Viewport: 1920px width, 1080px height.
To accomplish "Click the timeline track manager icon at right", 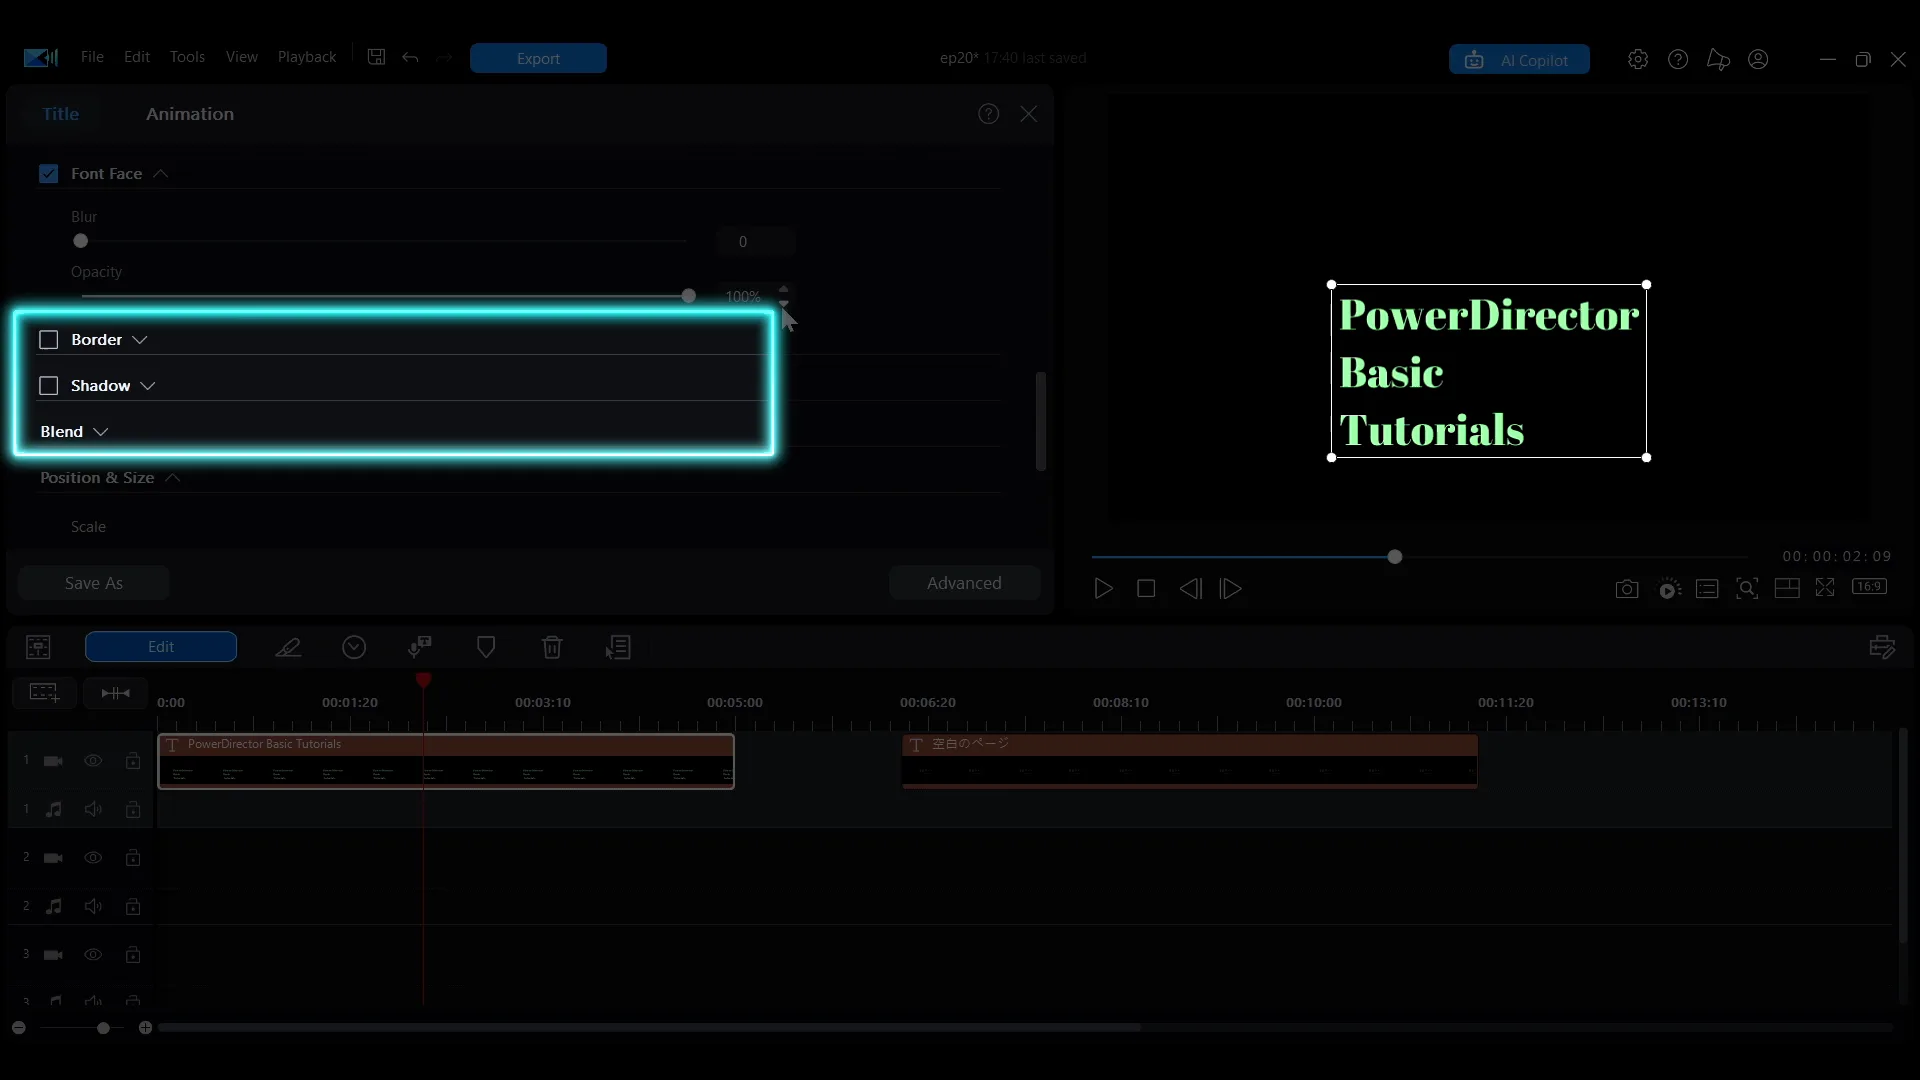I will coord(1882,647).
